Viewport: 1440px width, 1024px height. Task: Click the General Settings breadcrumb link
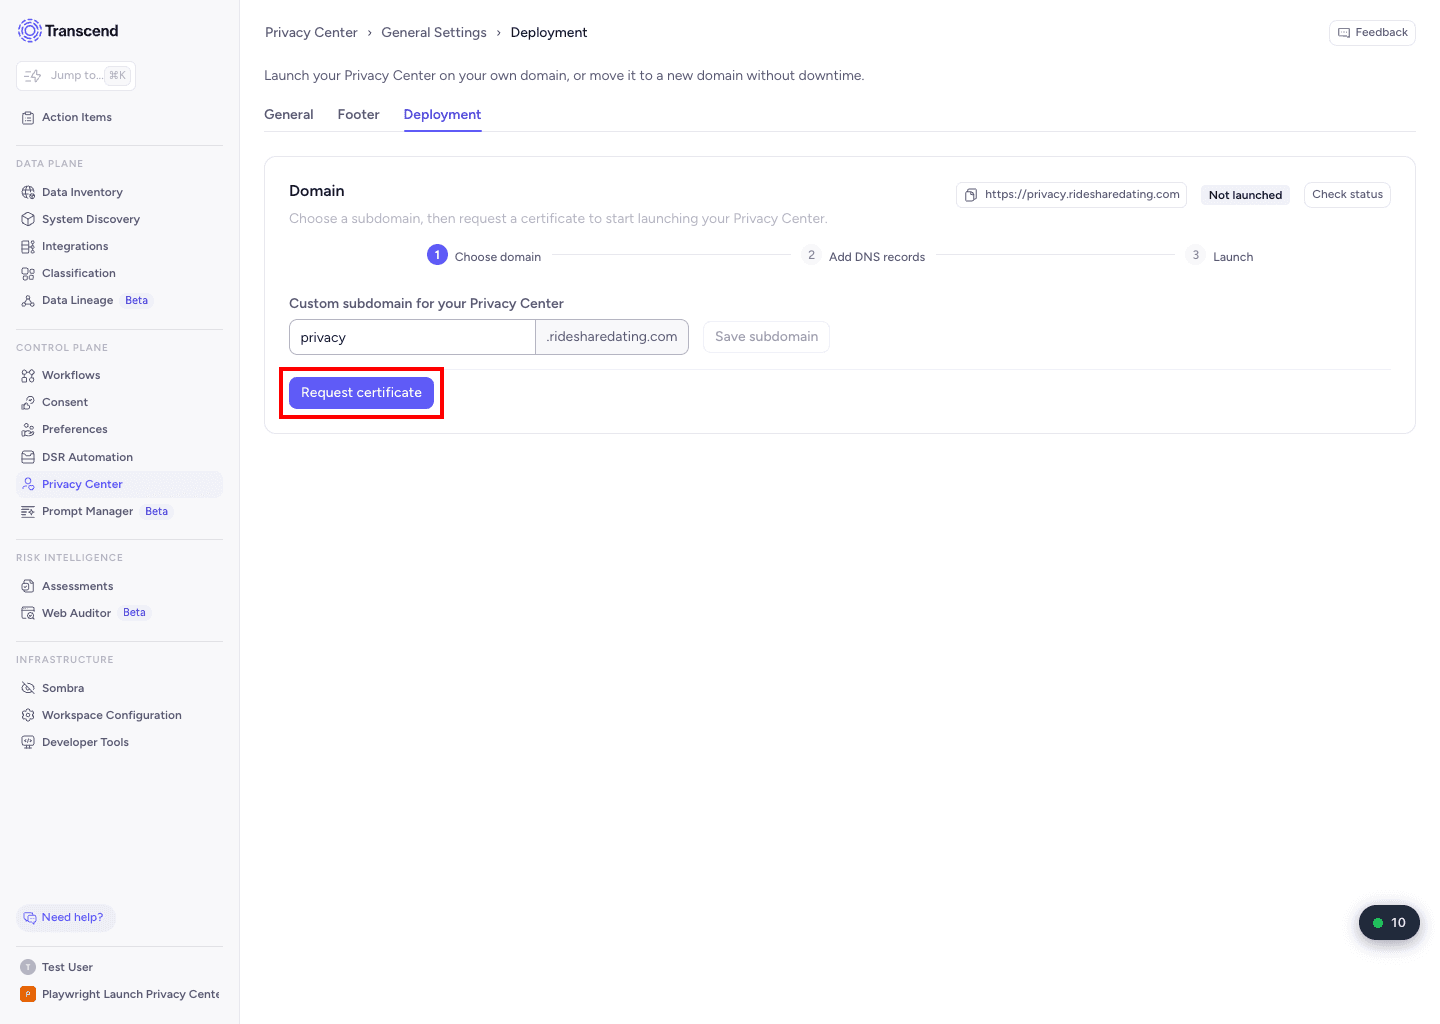tap(434, 33)
